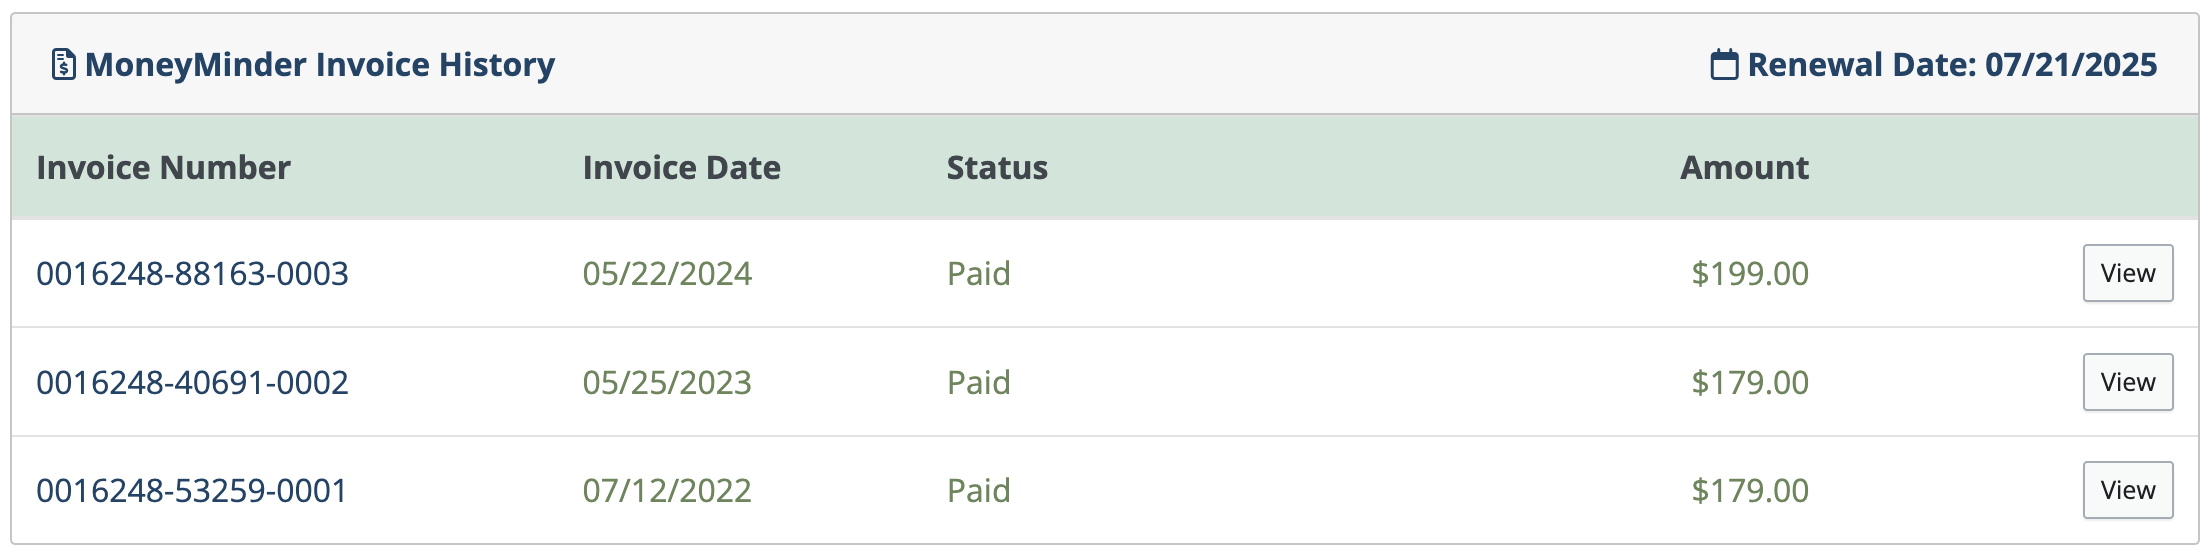
Task: Click the Invoice Number column header
Action: (x=163, y=167)
